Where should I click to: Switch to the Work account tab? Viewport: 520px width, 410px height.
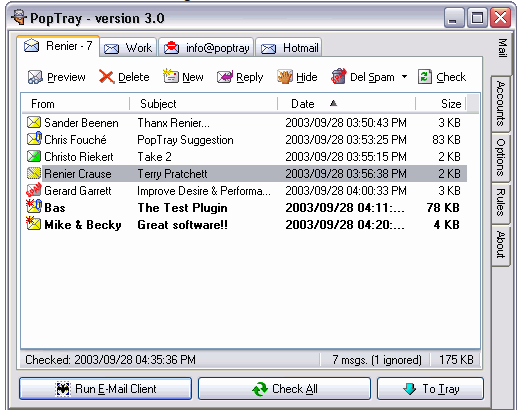click(x=128, y=48)
